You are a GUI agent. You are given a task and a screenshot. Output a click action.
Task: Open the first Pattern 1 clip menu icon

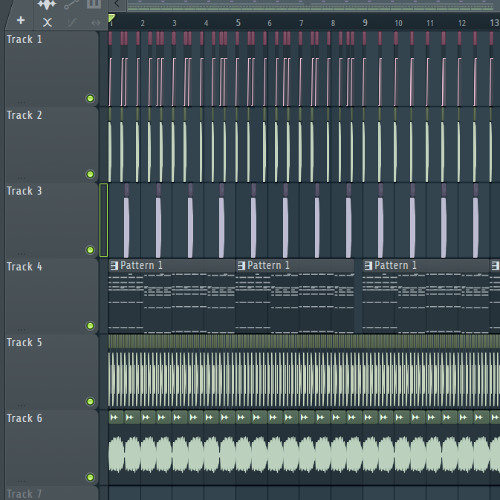(114, 266)
